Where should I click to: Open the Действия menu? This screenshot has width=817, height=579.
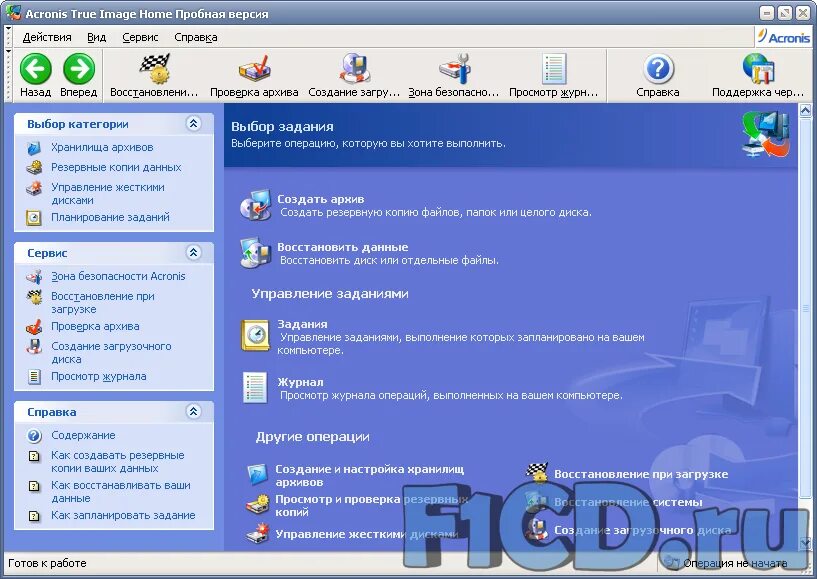click(x=47, y=36)
